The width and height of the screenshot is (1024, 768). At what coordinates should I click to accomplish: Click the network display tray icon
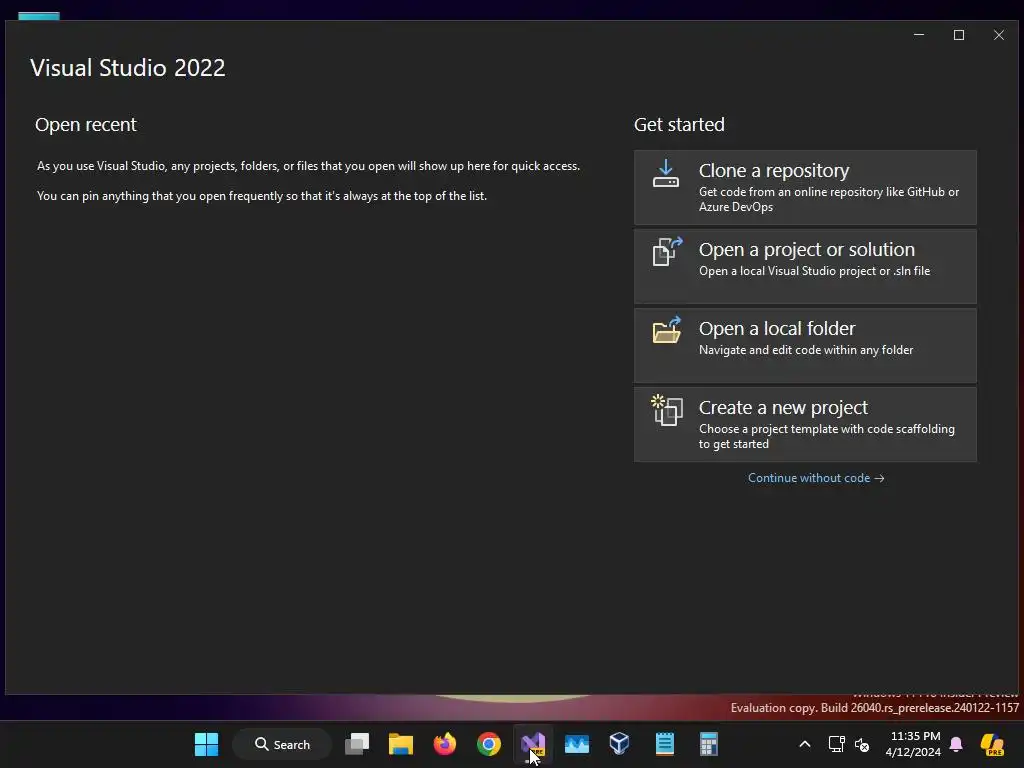click(x=836, y=744)
